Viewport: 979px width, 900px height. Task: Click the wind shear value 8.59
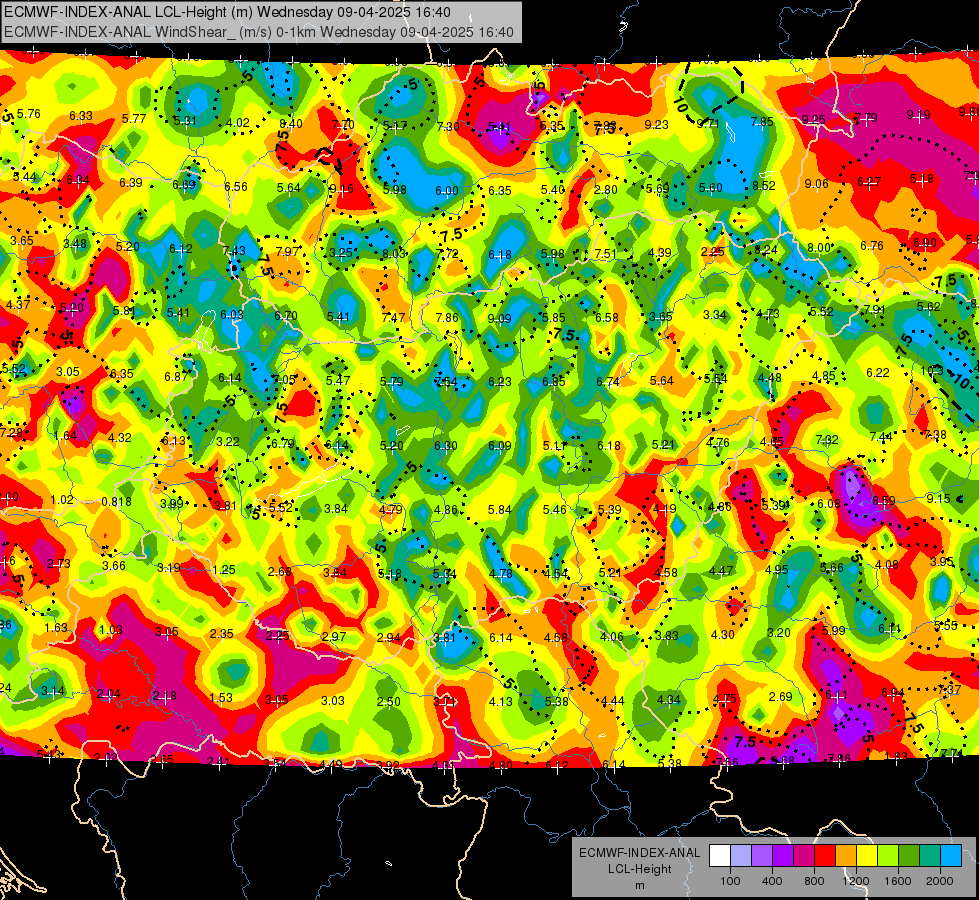pos(883,500)
